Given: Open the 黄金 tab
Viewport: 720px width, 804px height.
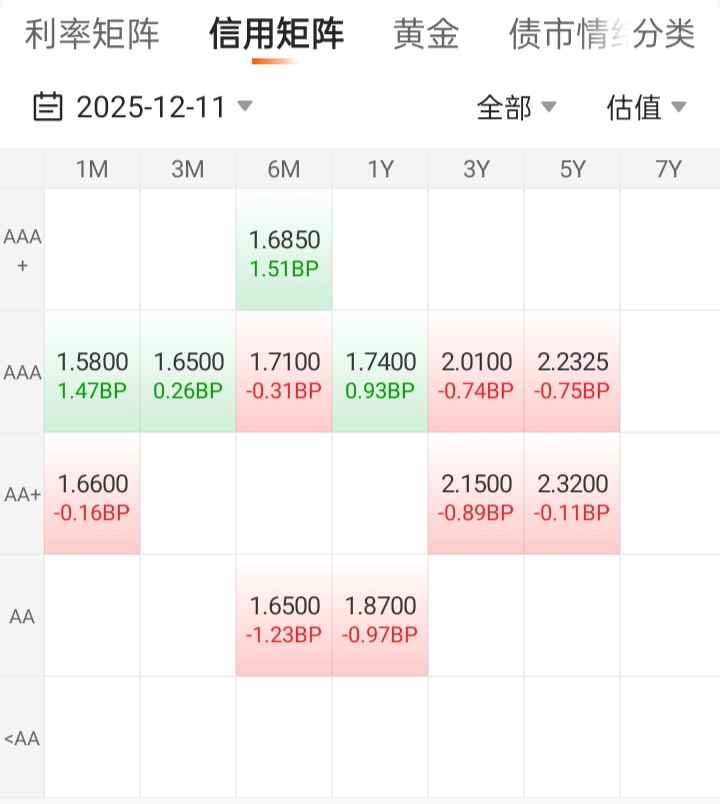Looking at the screenshot, I should [x=426, y=34].
